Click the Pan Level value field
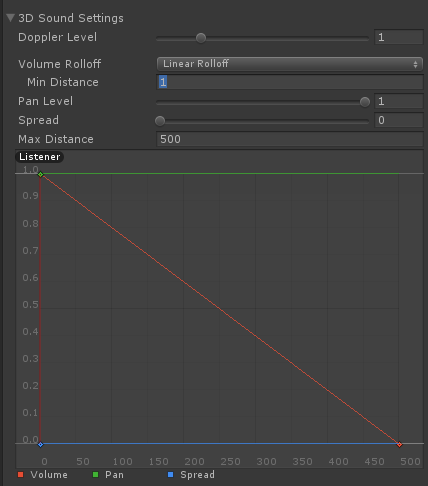This screenshot has height=486, width=428. point(399,101)
